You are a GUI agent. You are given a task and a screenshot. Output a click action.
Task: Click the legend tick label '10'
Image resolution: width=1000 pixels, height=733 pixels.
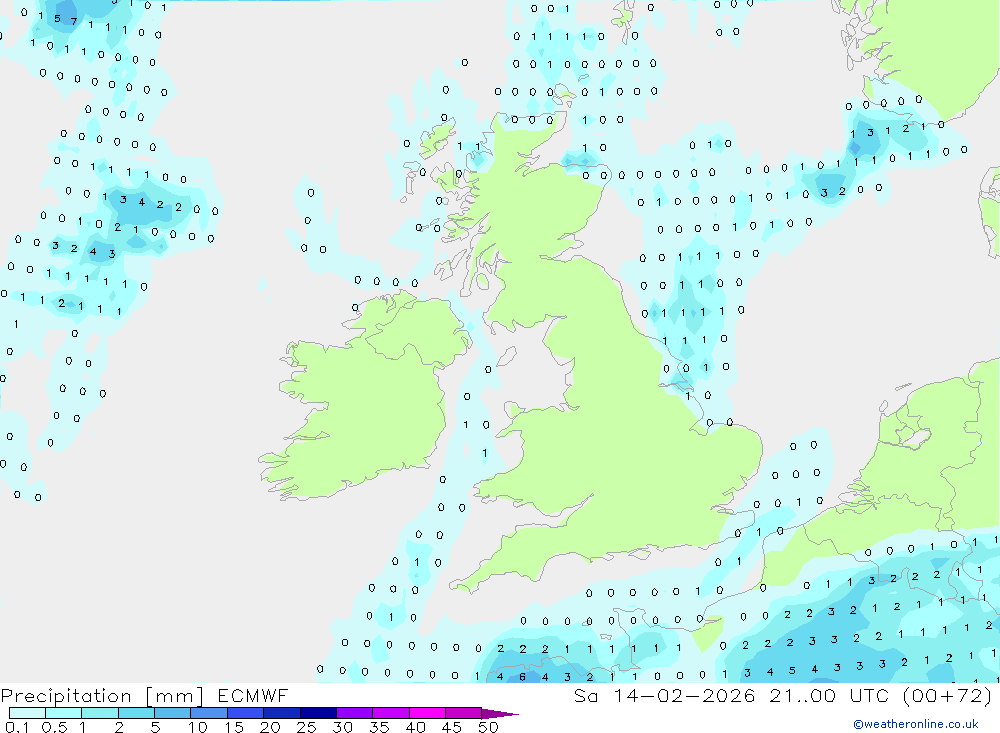[198, 727]
